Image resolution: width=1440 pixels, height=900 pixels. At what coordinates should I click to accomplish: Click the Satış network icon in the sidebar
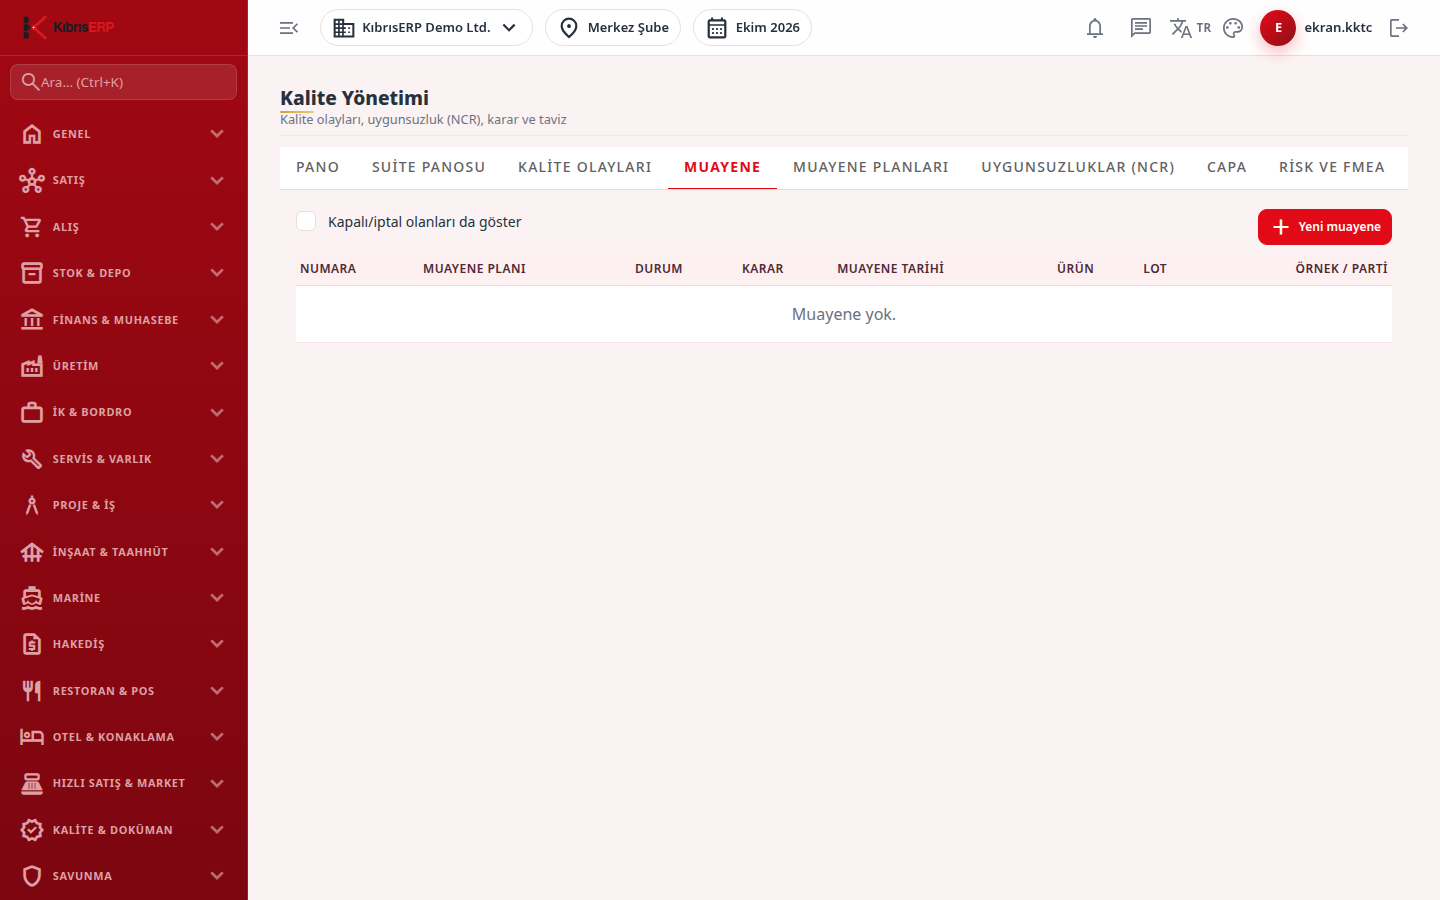pyautogui.click(x=32, y=180)
